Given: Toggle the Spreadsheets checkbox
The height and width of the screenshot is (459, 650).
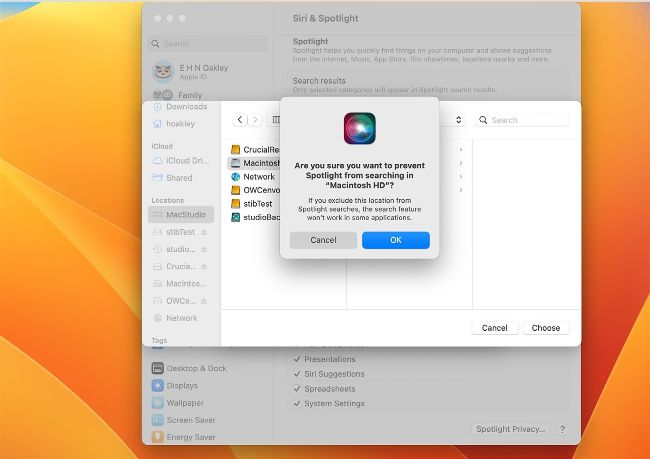Looking at the screenshot, I should point(297,389).
